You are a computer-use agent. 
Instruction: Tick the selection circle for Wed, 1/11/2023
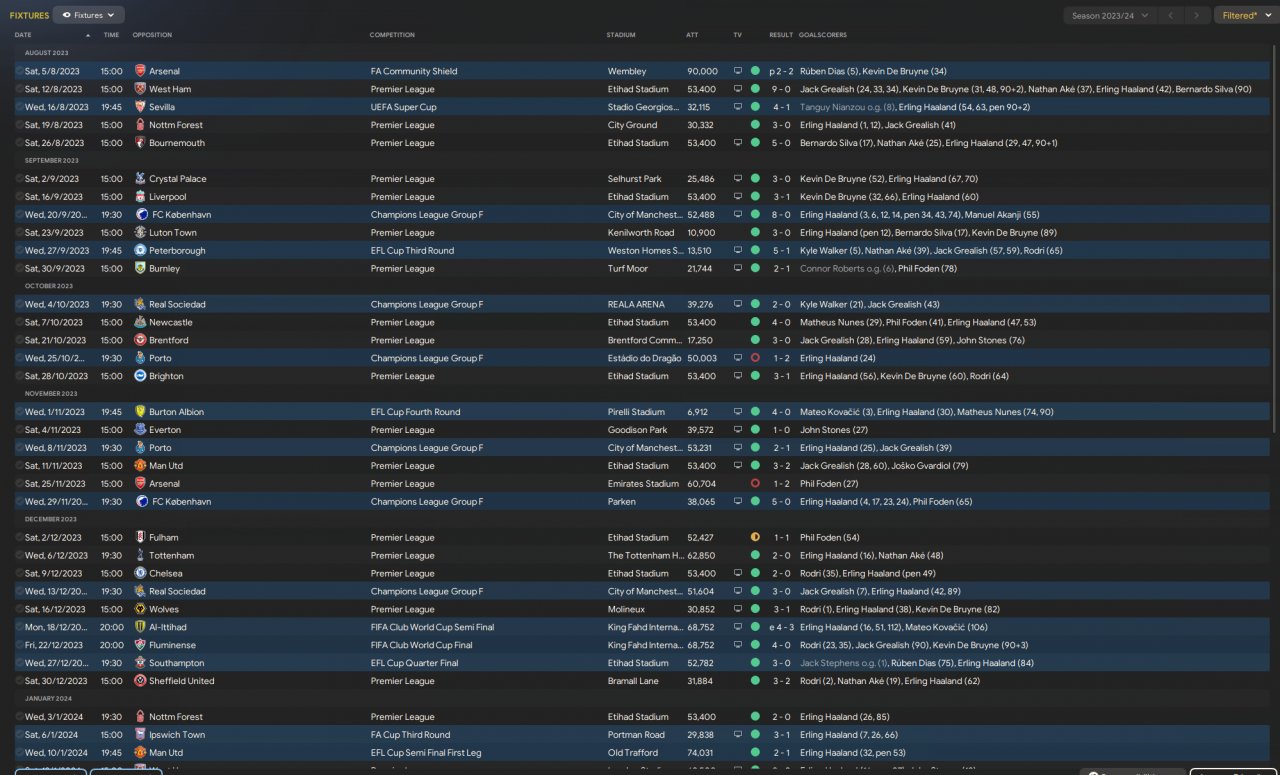(18, 412)
